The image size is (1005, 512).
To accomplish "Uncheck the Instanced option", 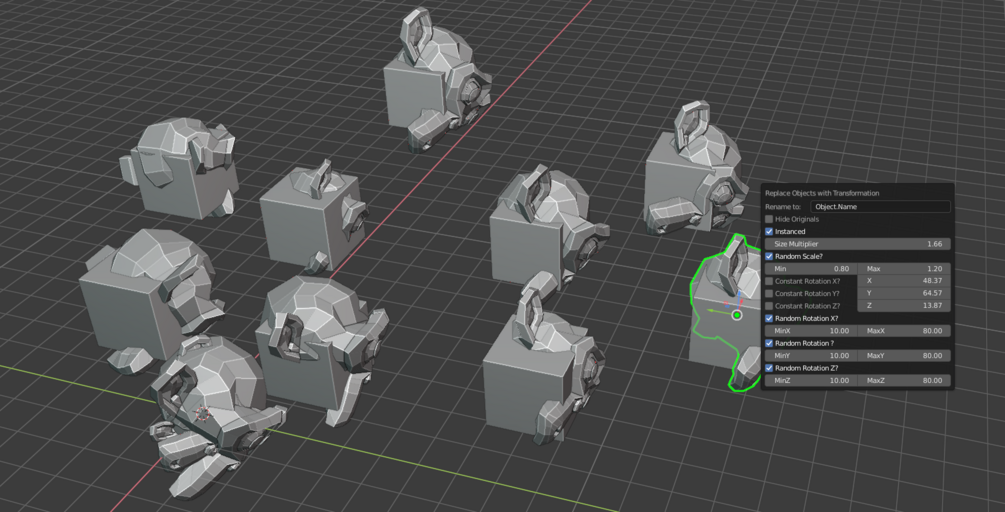I will [x=769, y=231].
